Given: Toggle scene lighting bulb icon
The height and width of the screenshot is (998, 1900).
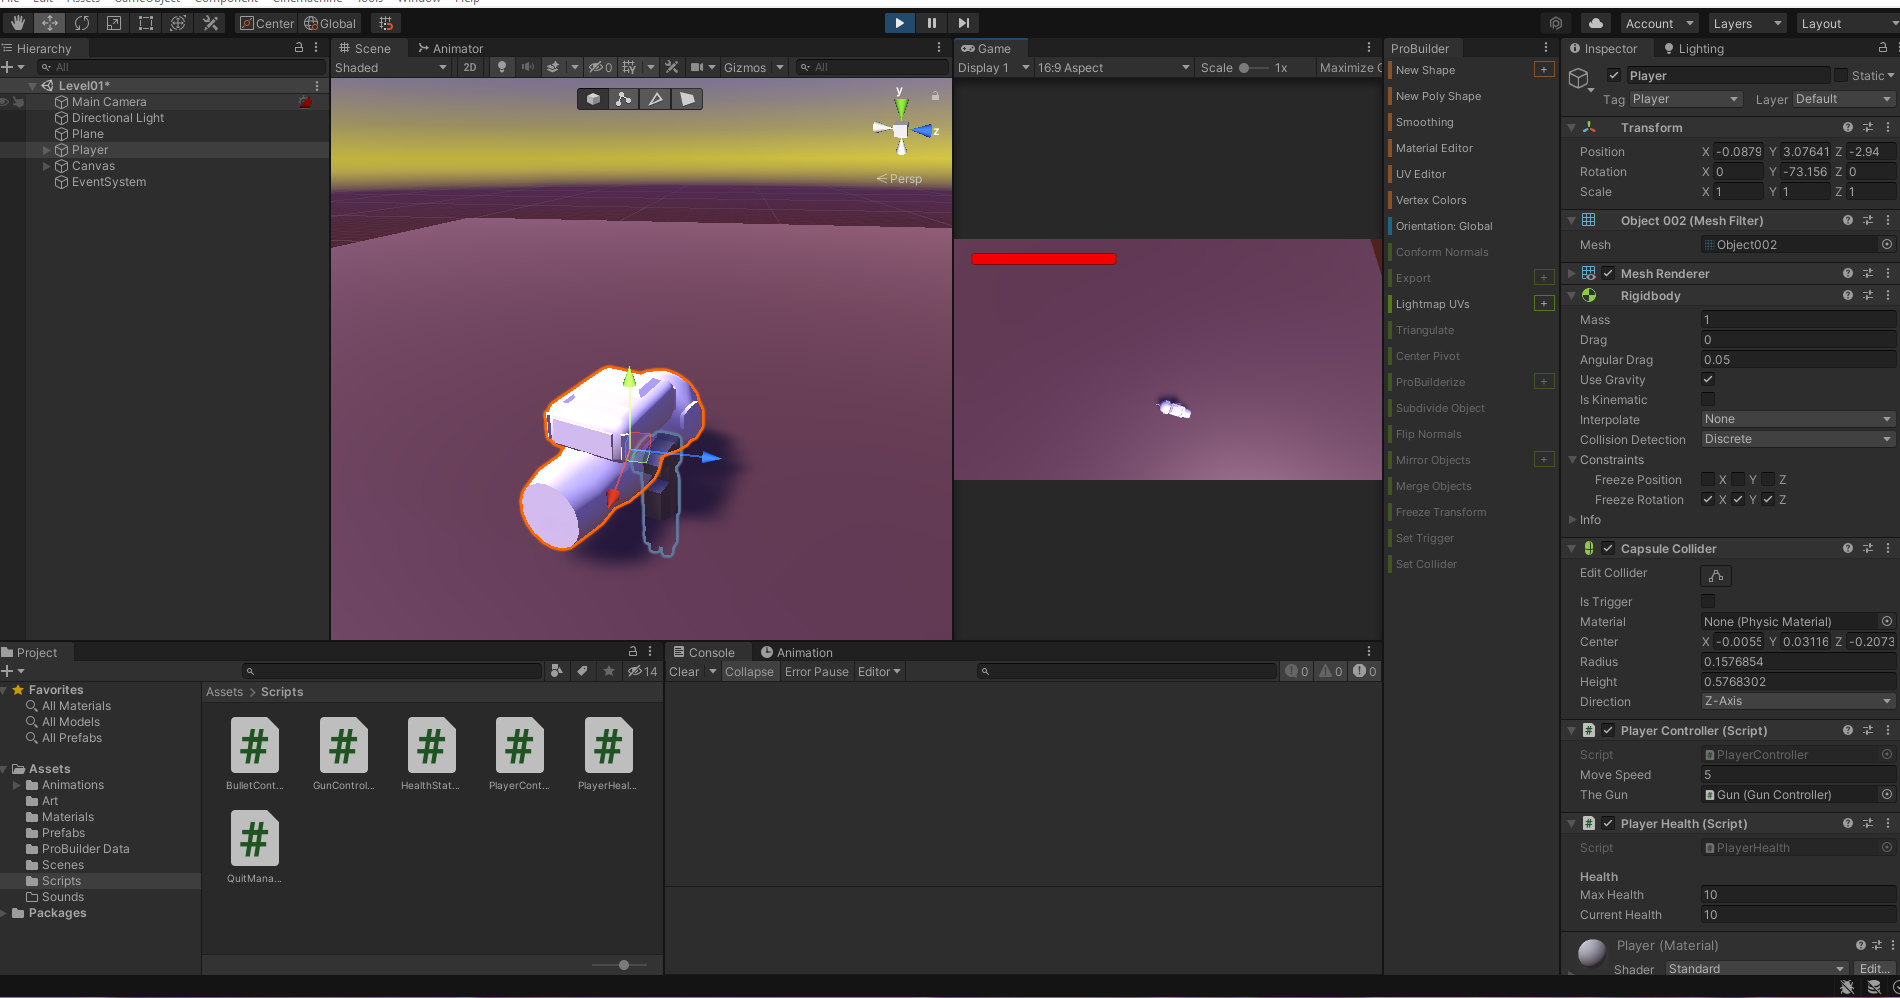Looking at the screenshot, I should 502,67.
